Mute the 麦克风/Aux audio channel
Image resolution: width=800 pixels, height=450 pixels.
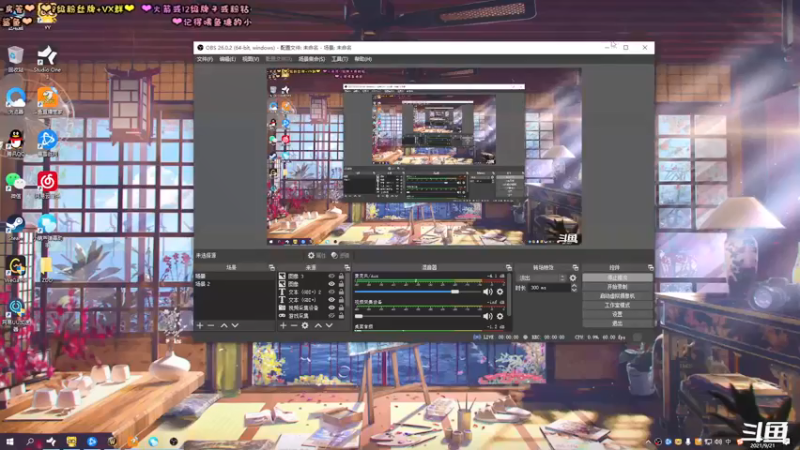(x=488, y=292)
